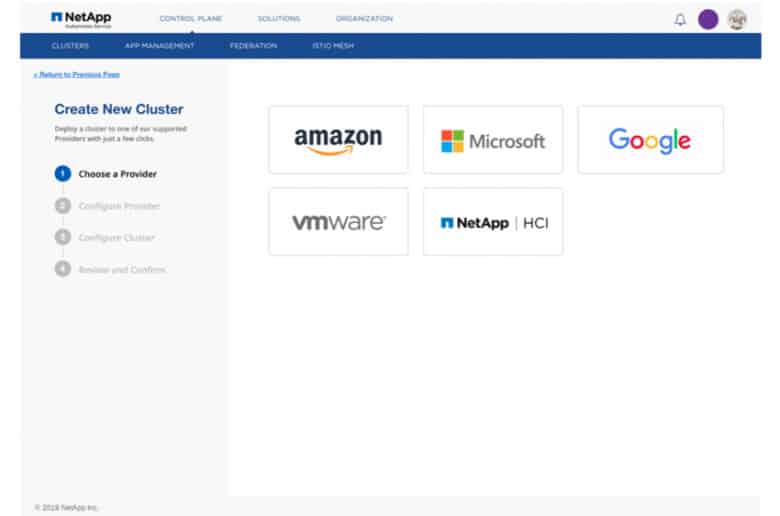Image resolution: width=780 pixels, height=516 pixels.
Task: Open the Organization menu
Action: [364, 19]
